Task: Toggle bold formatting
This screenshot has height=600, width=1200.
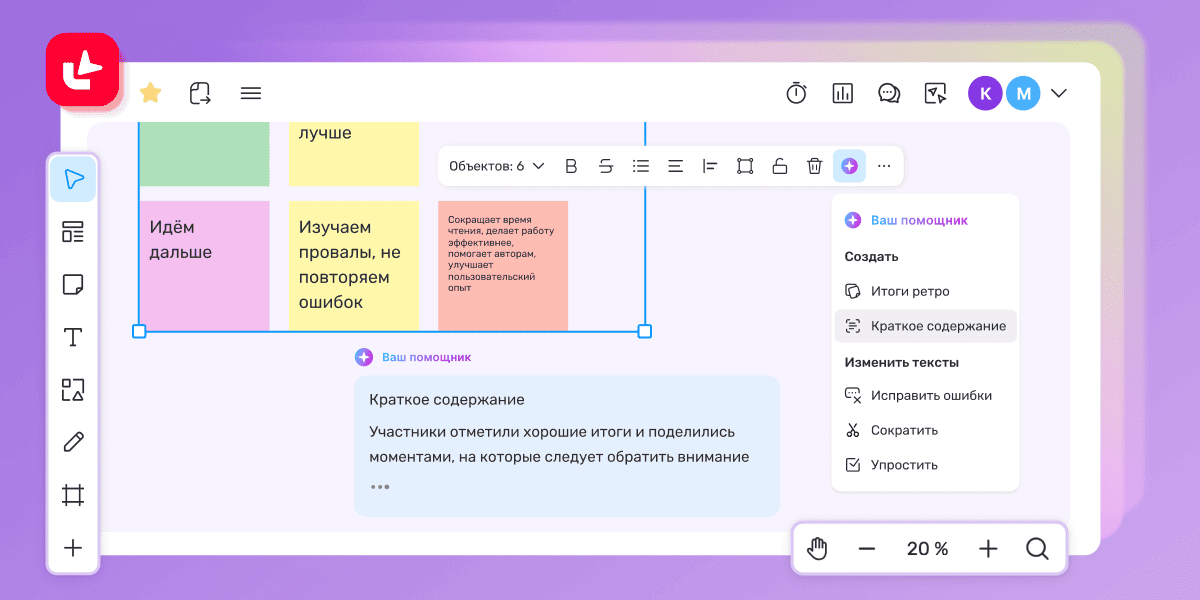Action: click(571, 166)
